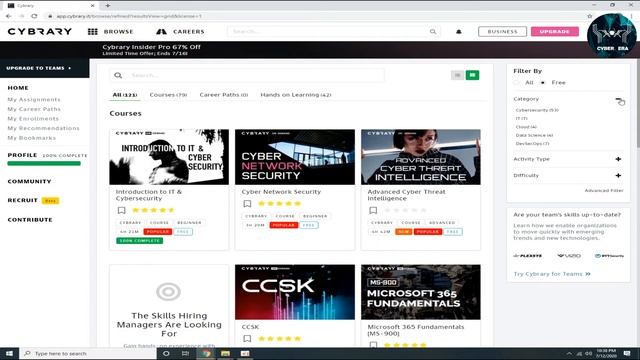Select the All results tab
Screen dimensions: 640x360
tap(125, 95)
